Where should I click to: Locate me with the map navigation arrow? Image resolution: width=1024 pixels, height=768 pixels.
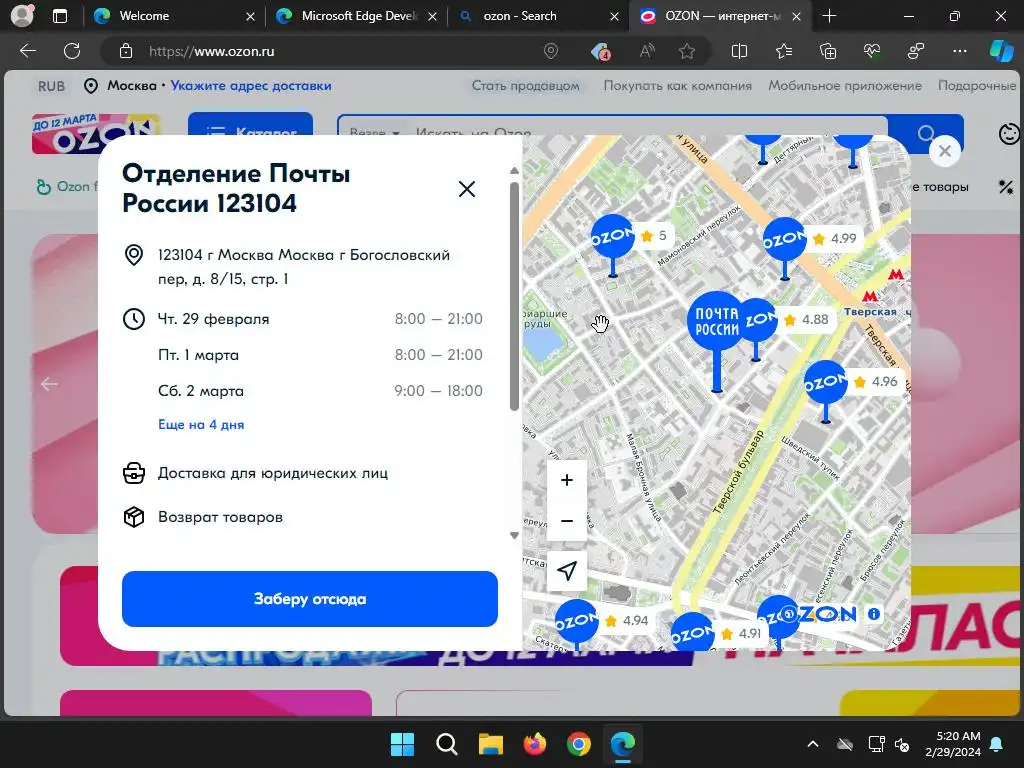click(566, 571)
